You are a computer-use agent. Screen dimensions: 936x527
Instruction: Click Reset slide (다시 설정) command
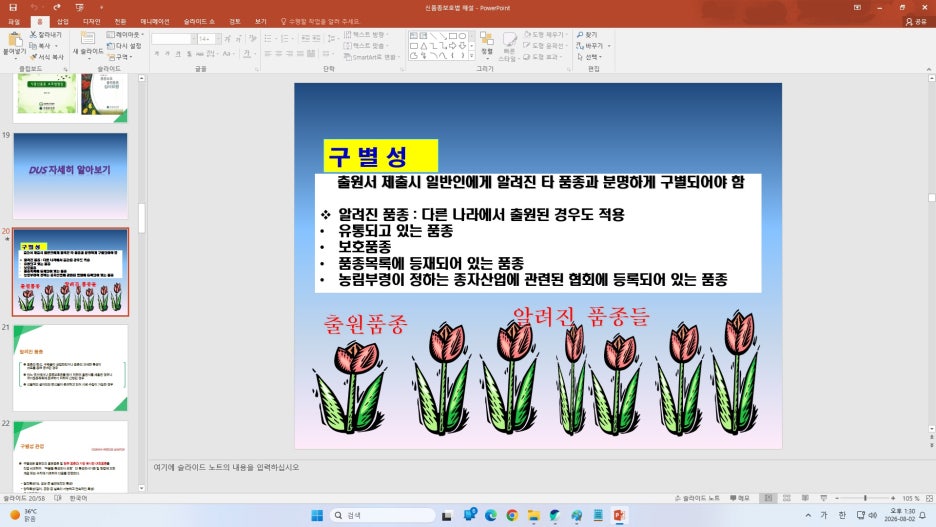click(124, 46)
